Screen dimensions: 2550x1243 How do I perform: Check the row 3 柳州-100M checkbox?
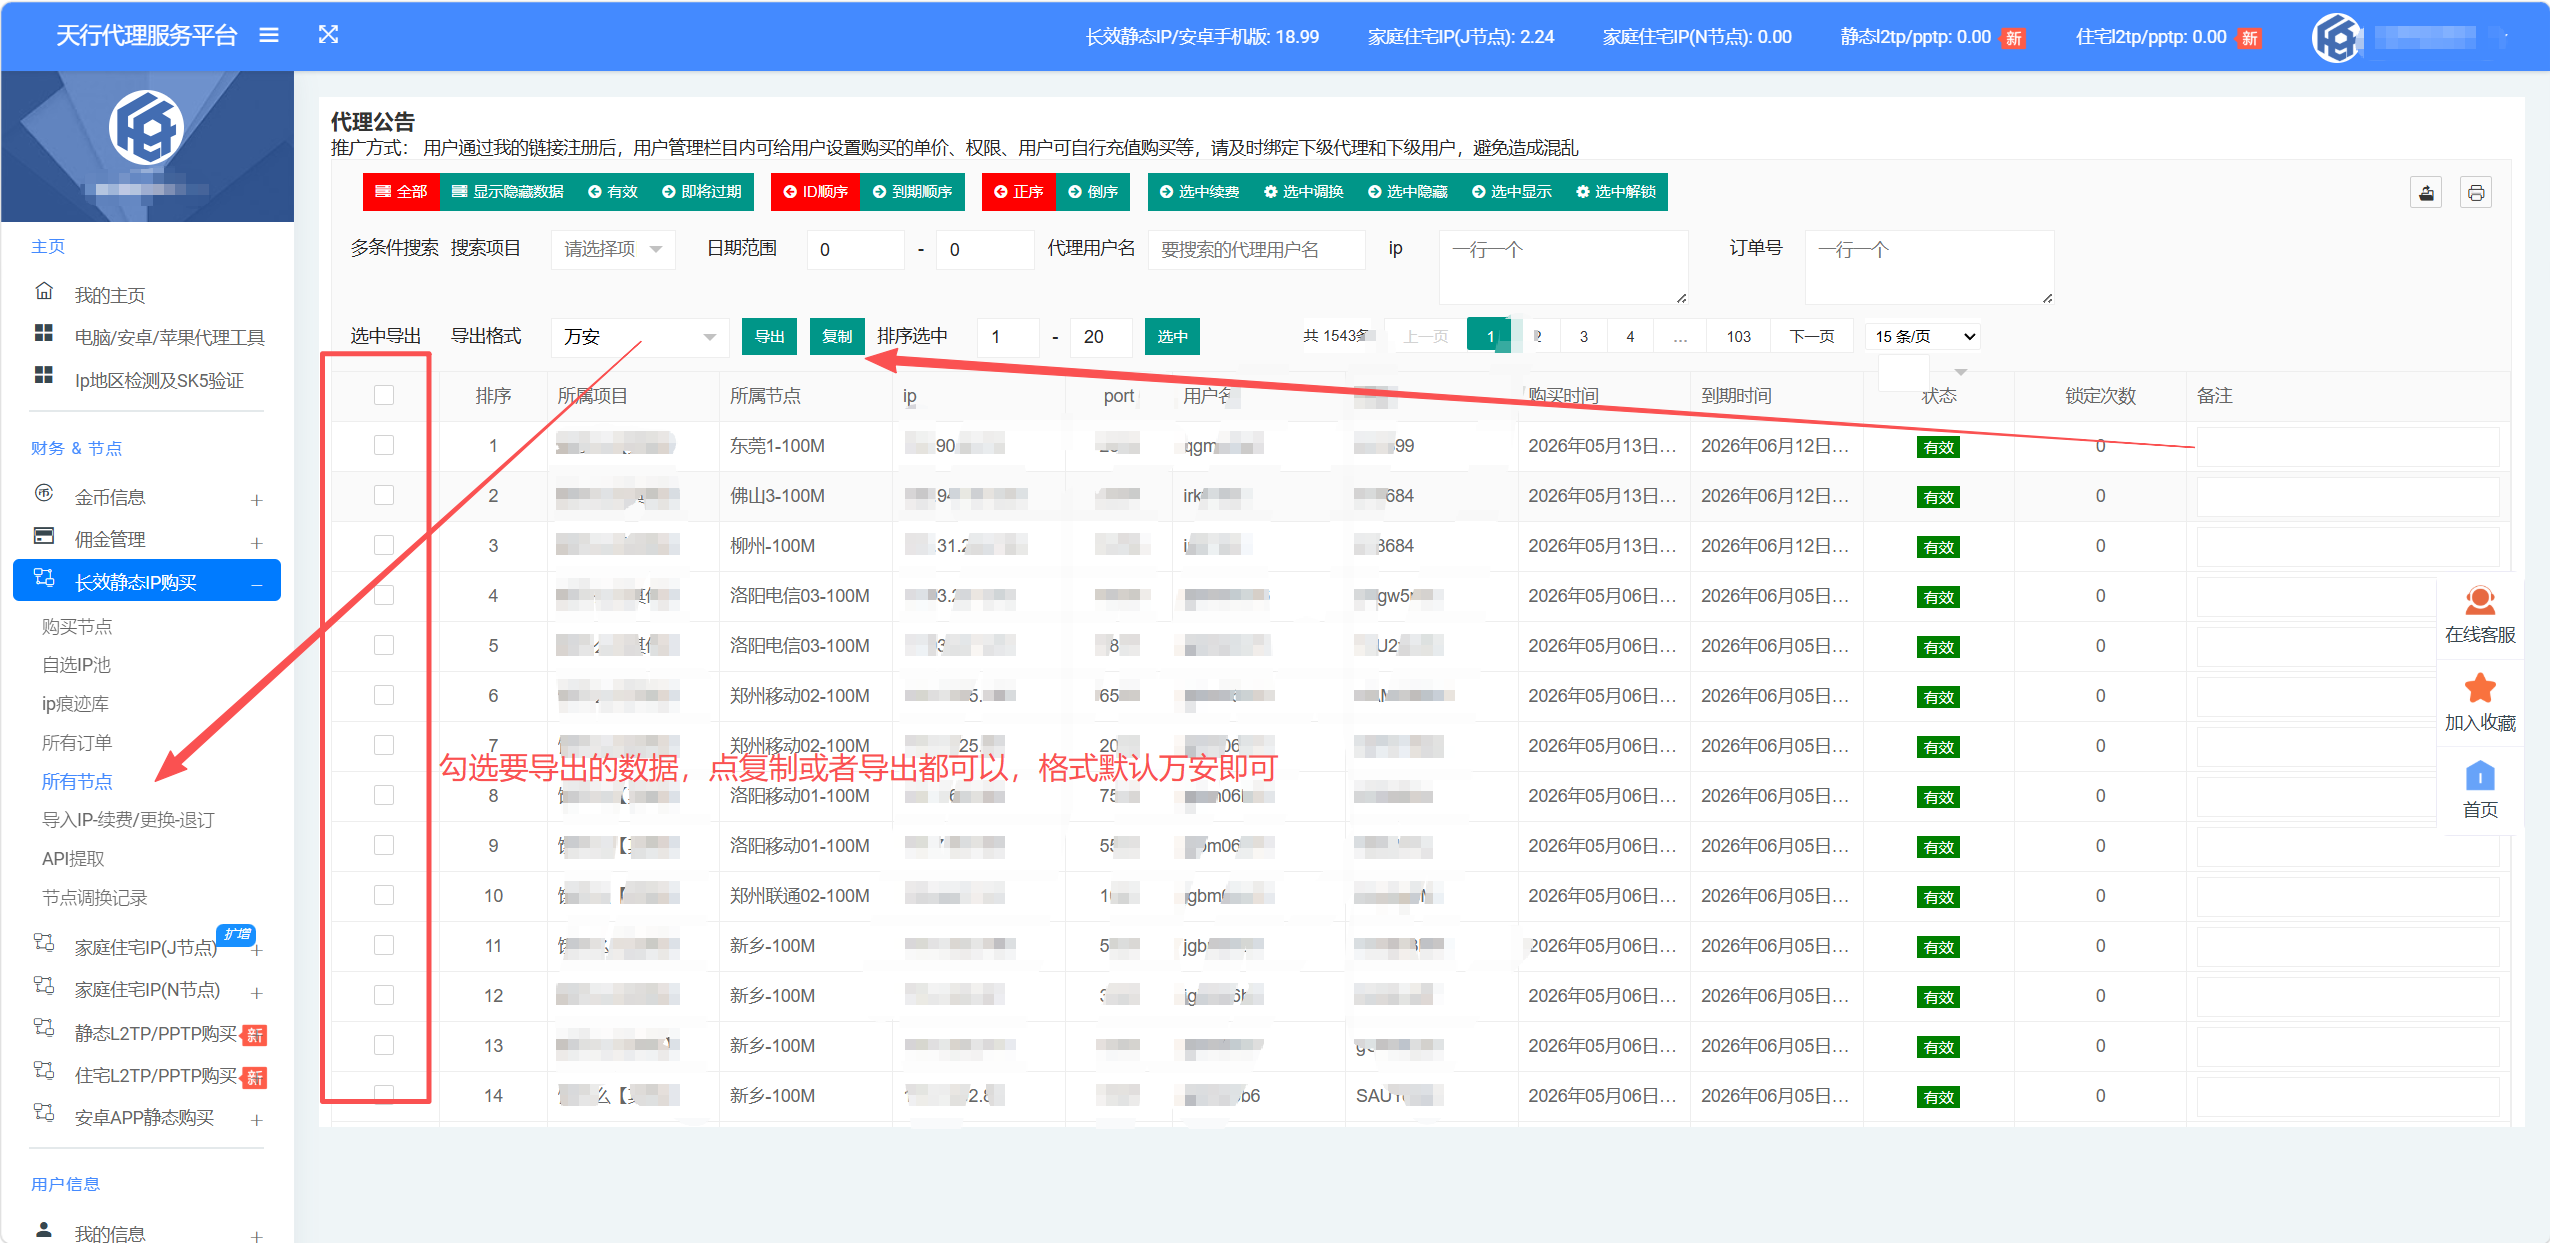coord(384,545)
